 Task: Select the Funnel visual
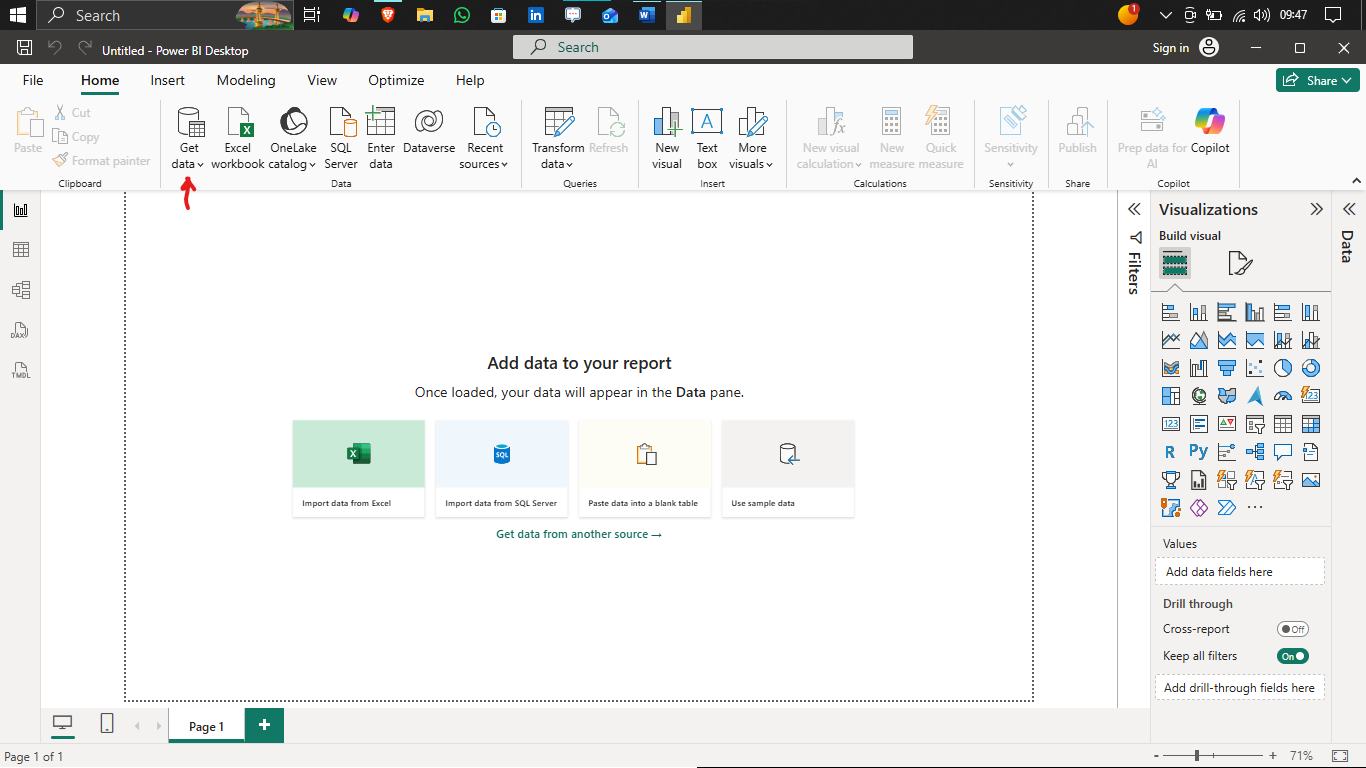1227,368
